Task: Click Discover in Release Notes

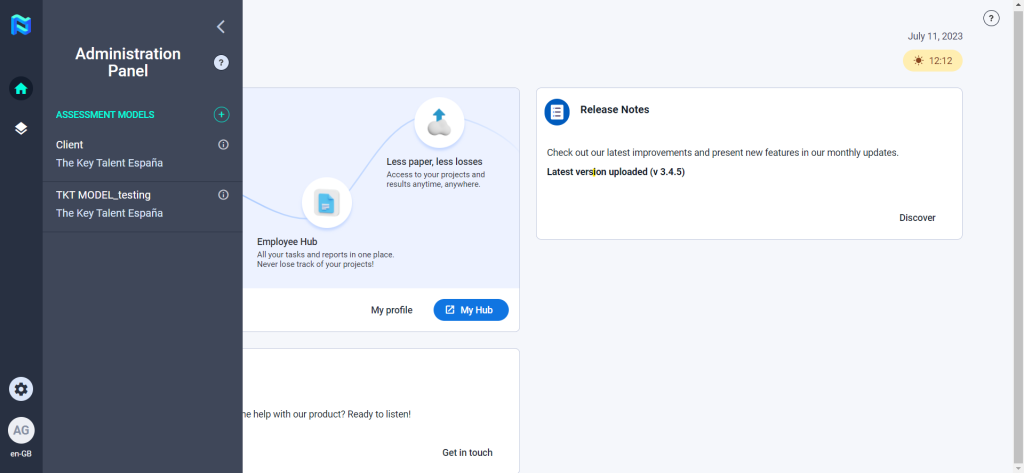Action: [917, 218]
